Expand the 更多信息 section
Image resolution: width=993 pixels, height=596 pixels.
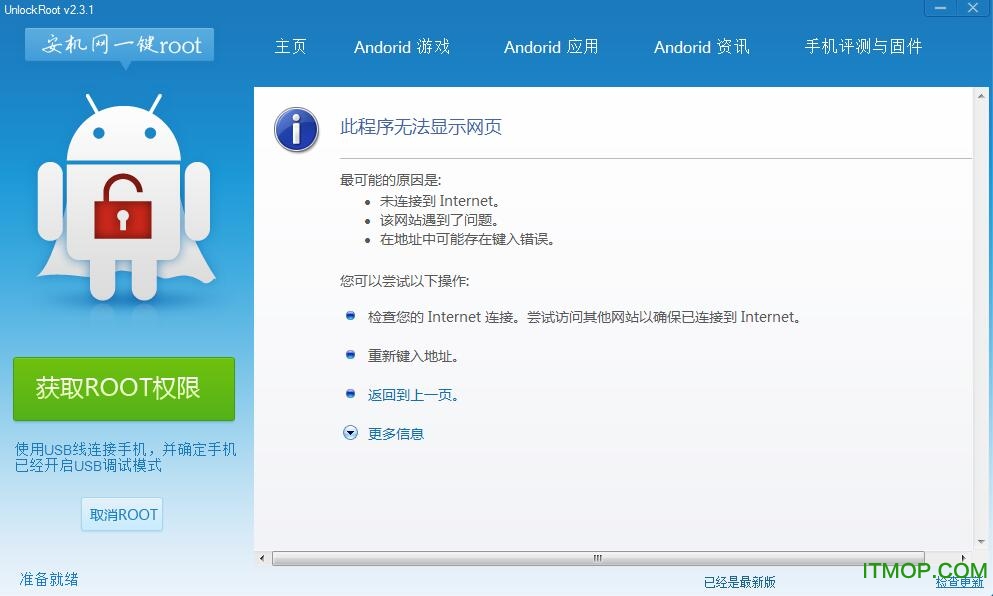pyautogui.click(x=395, y=434)
